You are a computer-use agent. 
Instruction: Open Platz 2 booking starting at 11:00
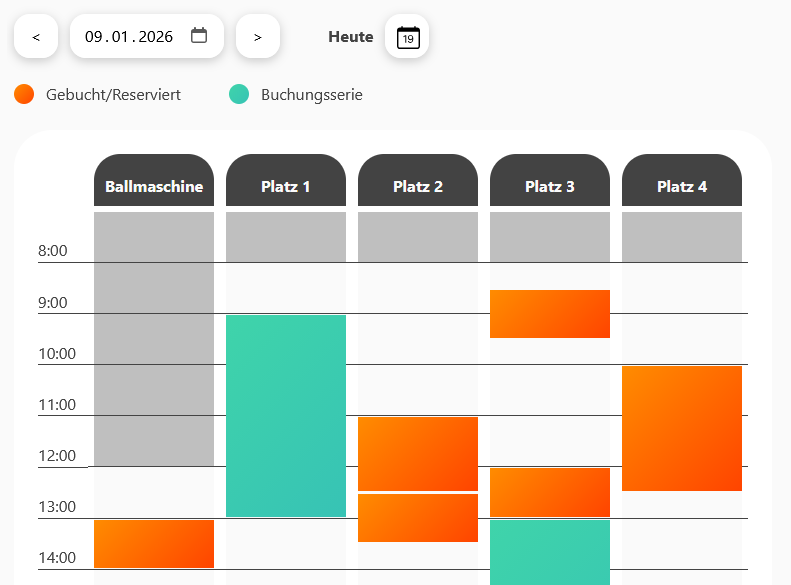(x=418, y=453)
